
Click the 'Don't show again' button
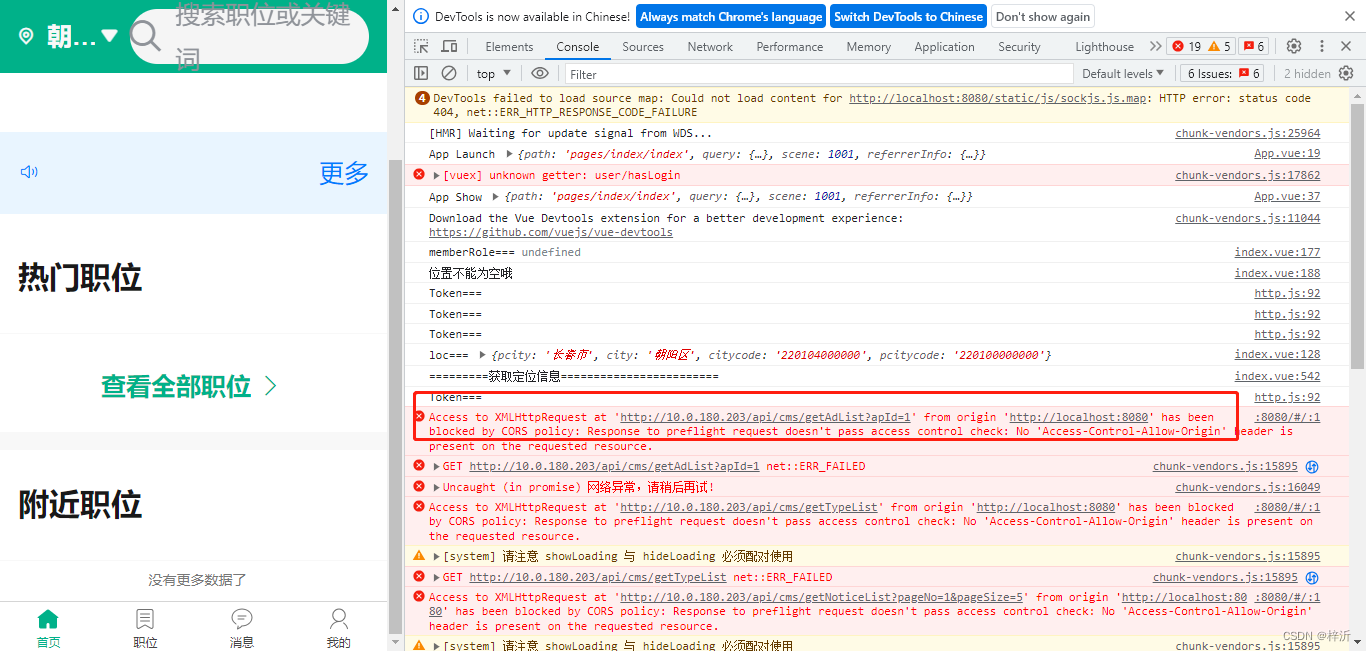coord(1042,16)
